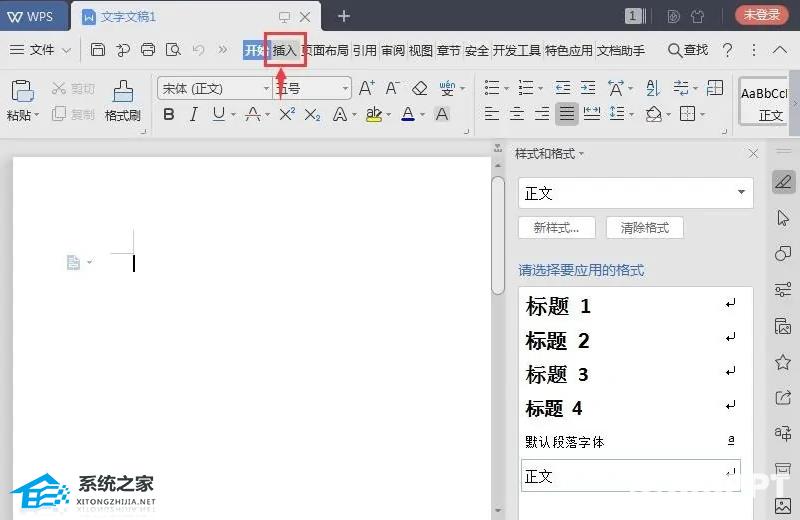800x520 pixels.
Task: Expand the 样式和格式 pane title dropdown
Action: click(x=581, y=154)
